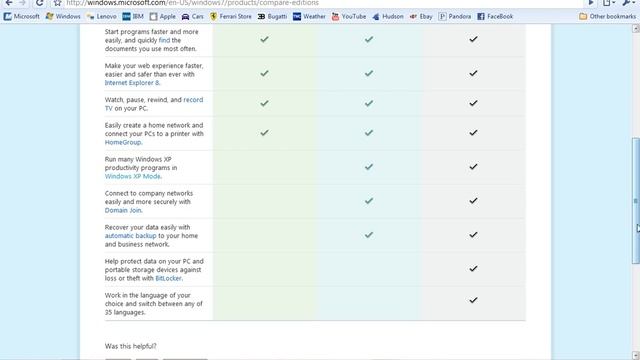
Task: Open the Windows bookmark
Action: coord(63,16)
